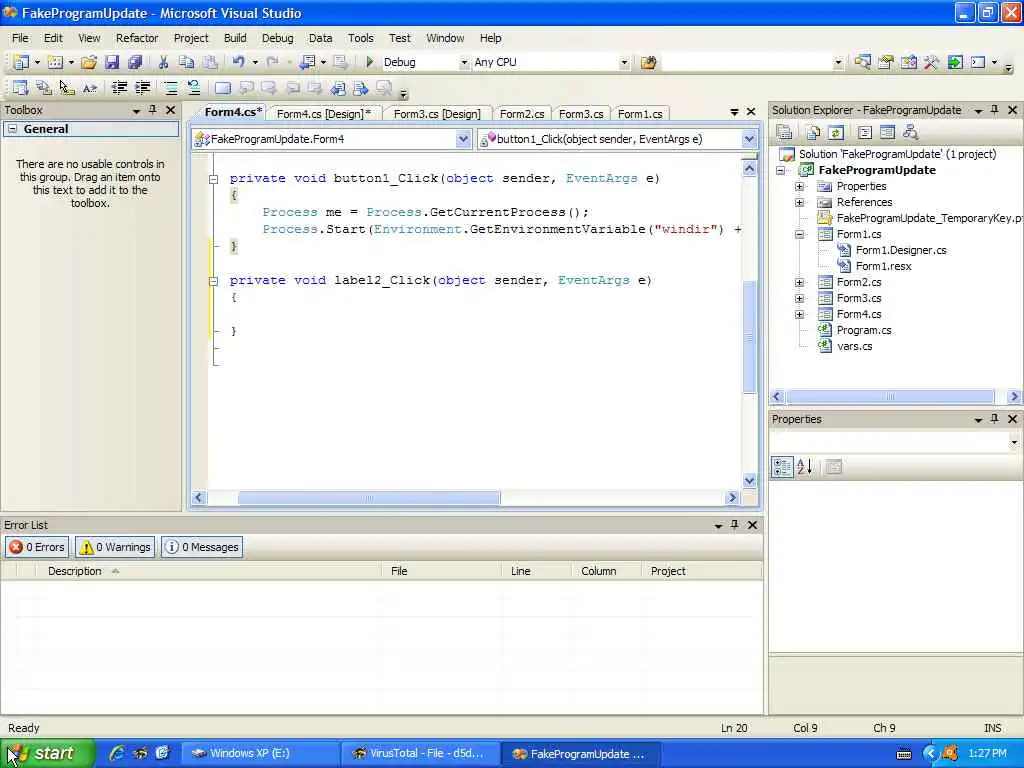The image size is (1024, 768).
Task: Switch Properties panel to Categorized view
Action: 782,467
